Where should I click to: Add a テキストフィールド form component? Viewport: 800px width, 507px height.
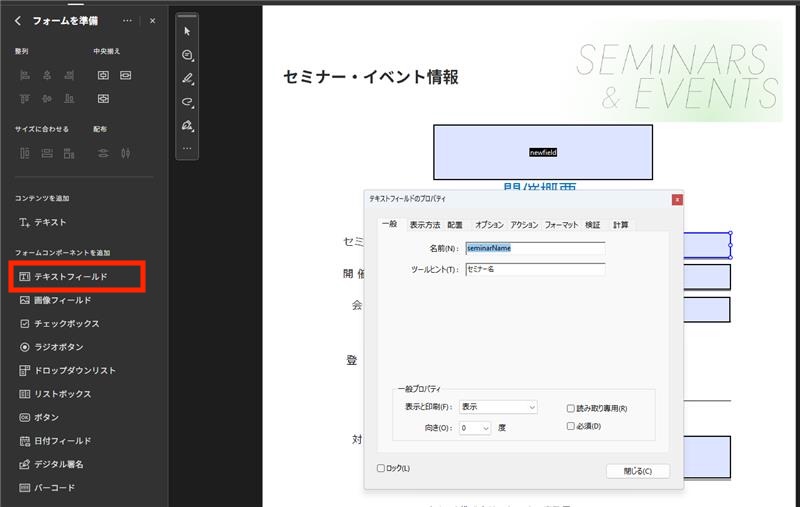click(70, 276)
